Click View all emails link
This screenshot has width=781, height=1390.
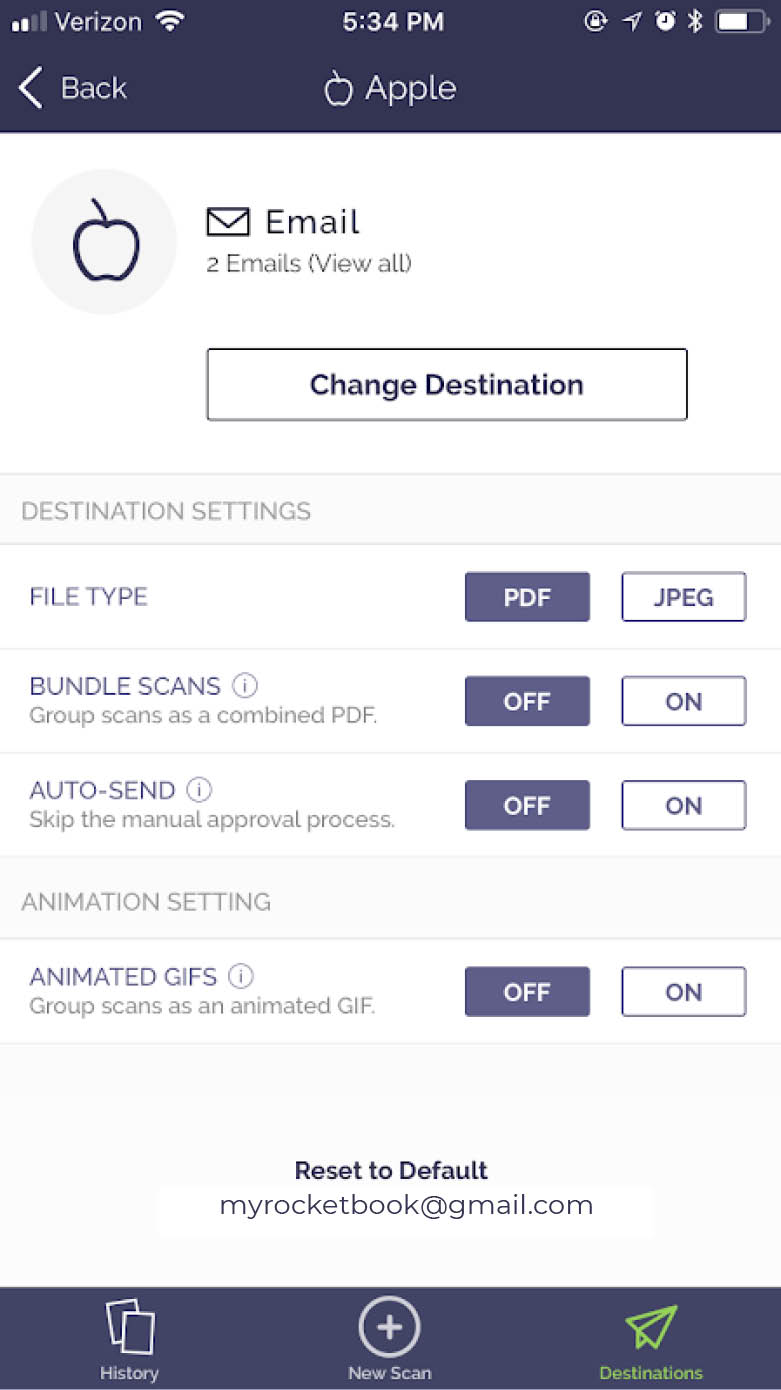360,264
